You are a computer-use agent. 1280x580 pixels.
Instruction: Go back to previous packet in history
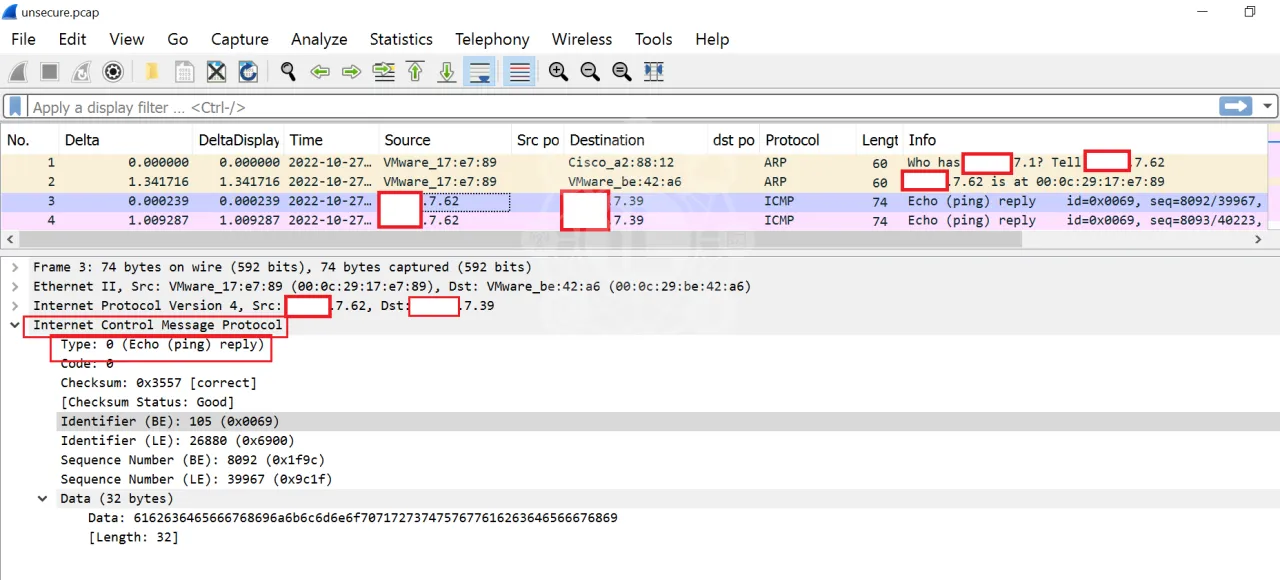pos(320,72)
